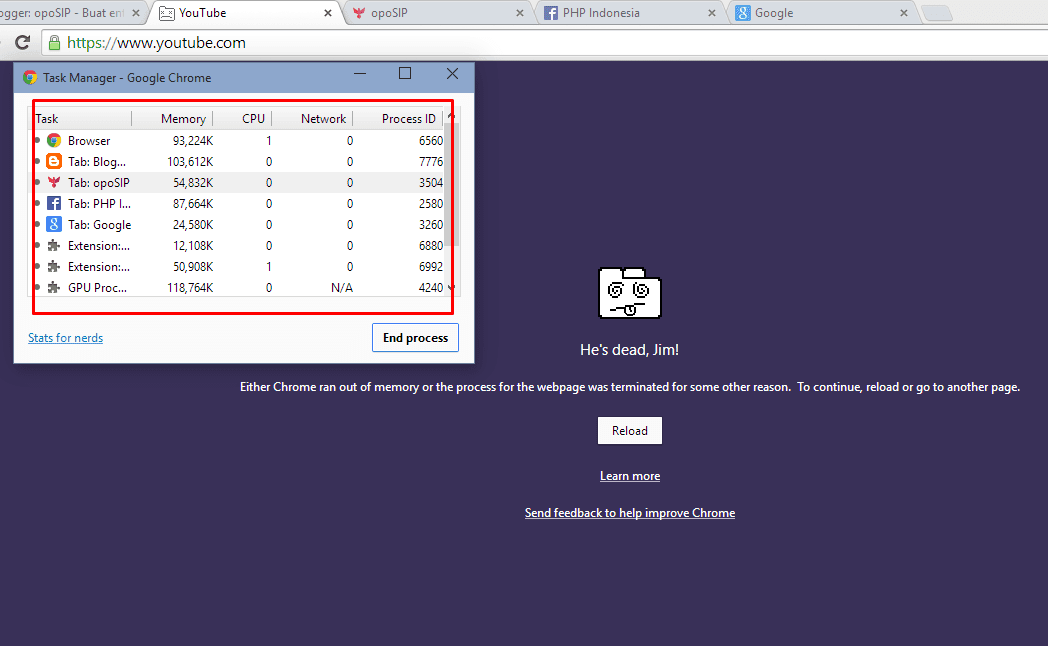This screenshot has height=646, width=1048.
Task: Click puzzle icon of 12,108K extension
Action: 54,245
